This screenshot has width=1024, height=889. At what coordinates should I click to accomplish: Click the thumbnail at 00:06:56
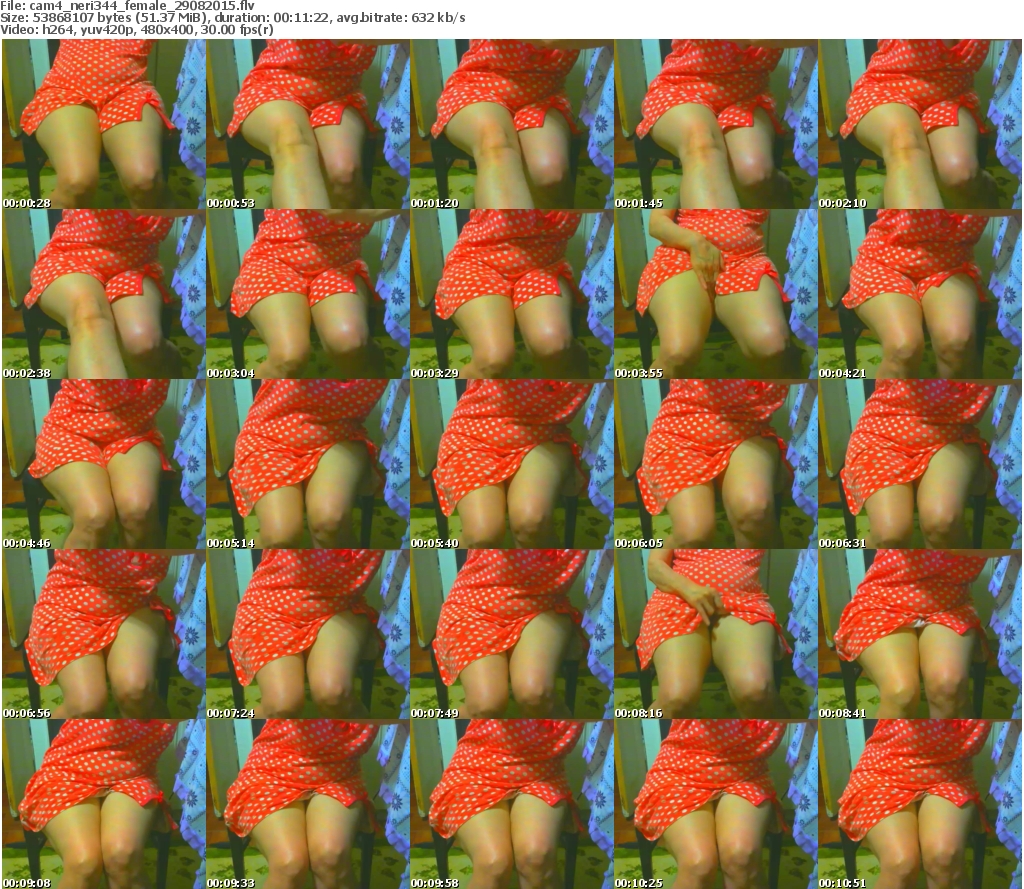104,634
